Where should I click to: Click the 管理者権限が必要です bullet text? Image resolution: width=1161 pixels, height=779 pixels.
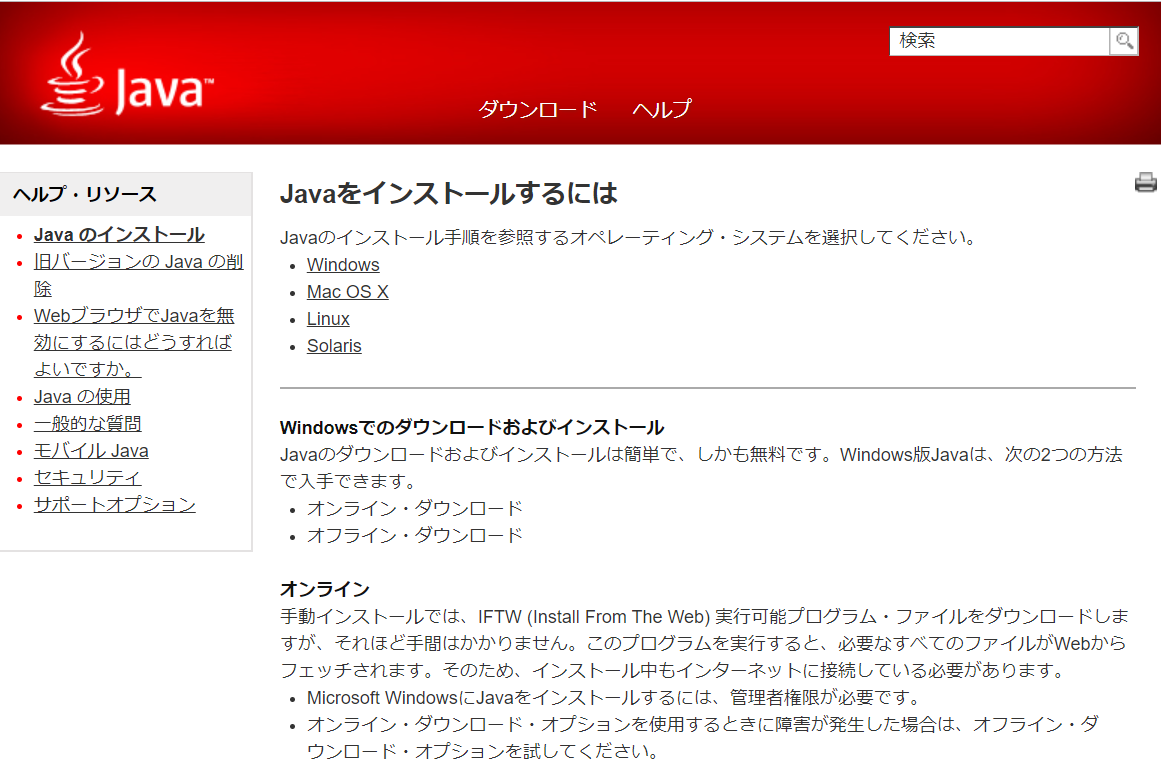point(615,698)
